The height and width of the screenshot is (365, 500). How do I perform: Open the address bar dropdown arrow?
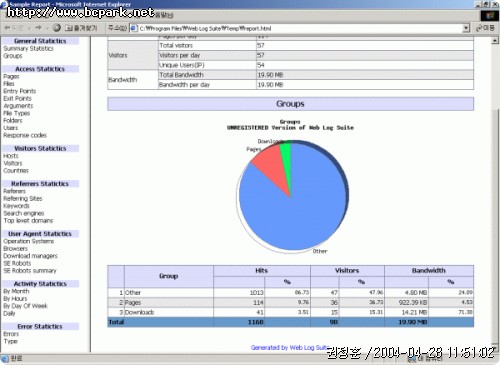pos(466,28)
